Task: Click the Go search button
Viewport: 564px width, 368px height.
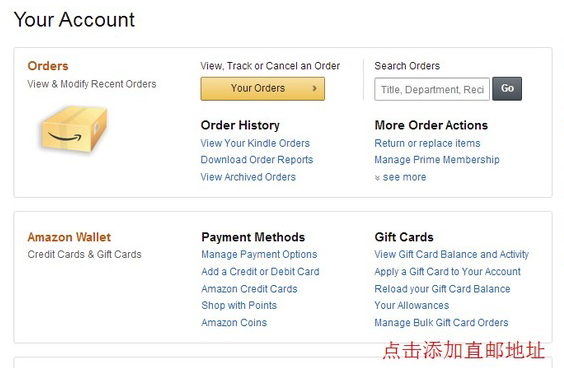Action: 507,88
